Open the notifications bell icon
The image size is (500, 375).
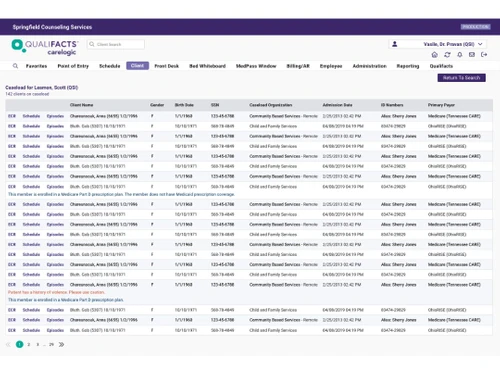[x=460, y=55]
